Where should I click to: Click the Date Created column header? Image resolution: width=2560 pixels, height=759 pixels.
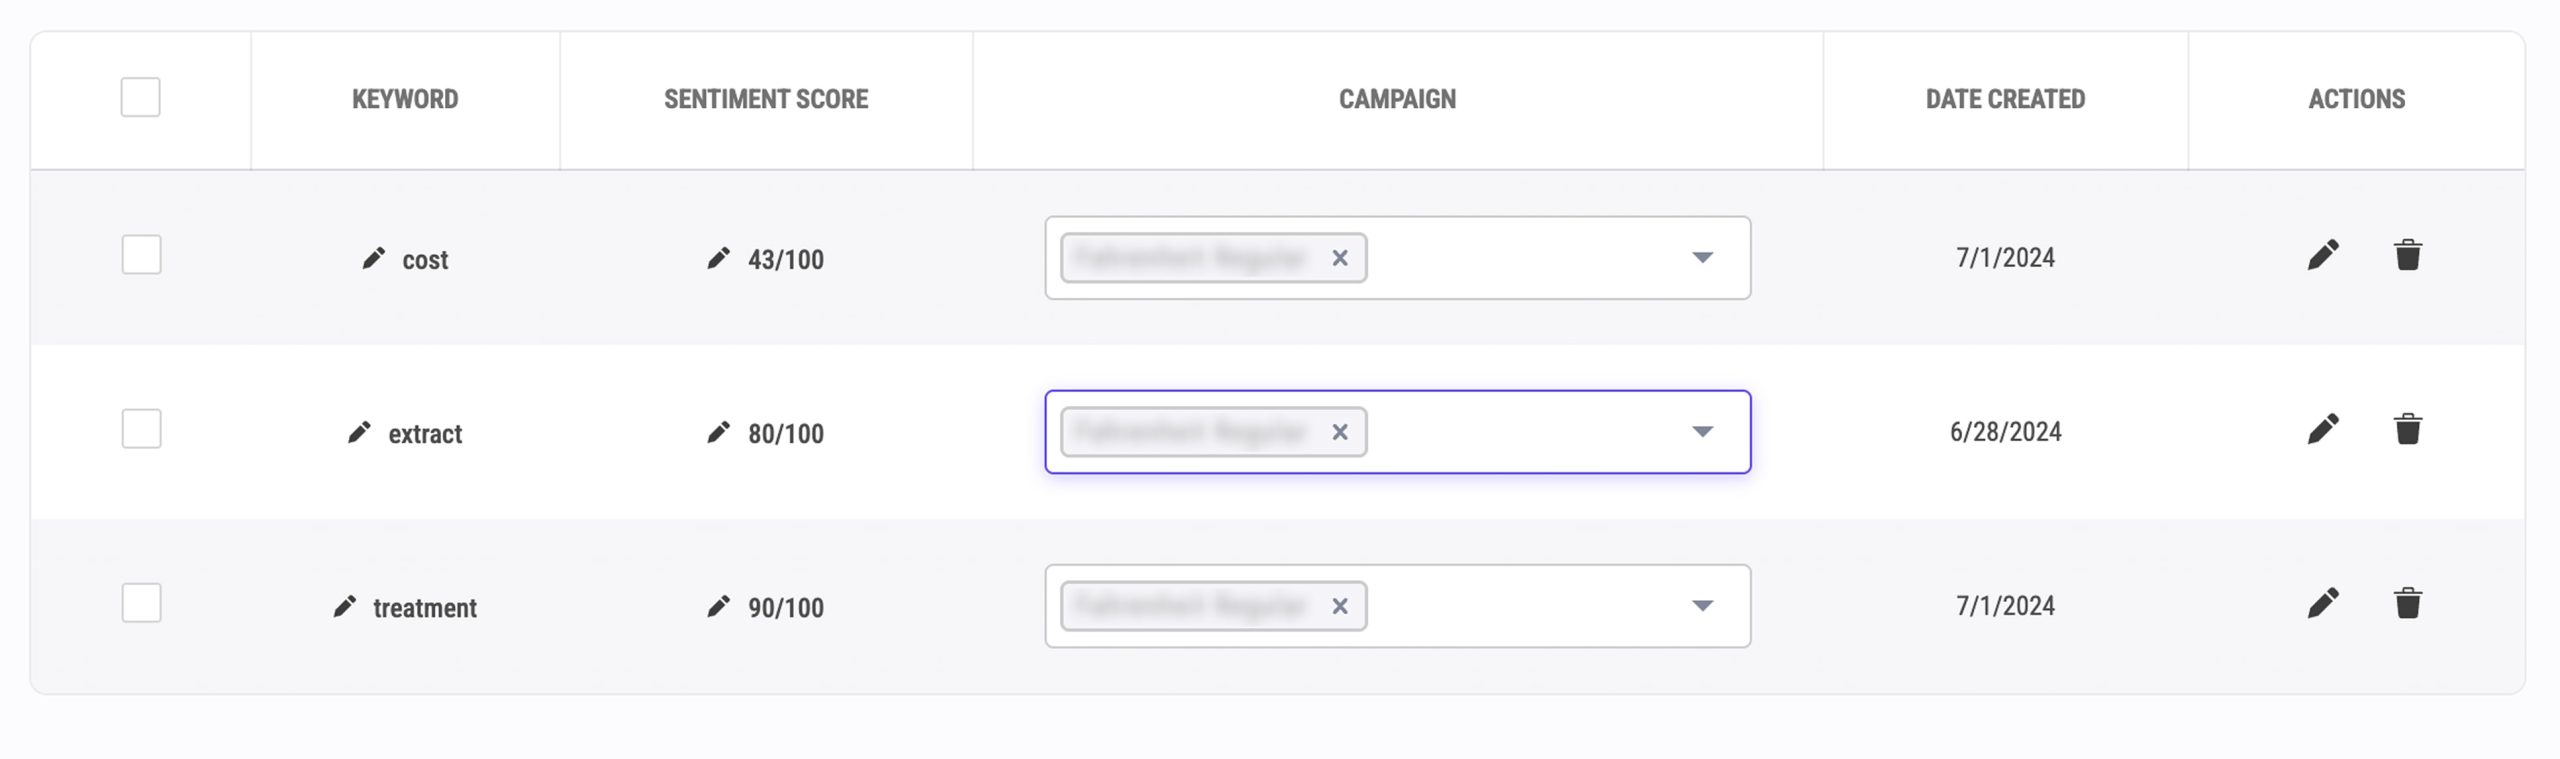tap(2005, 99)
